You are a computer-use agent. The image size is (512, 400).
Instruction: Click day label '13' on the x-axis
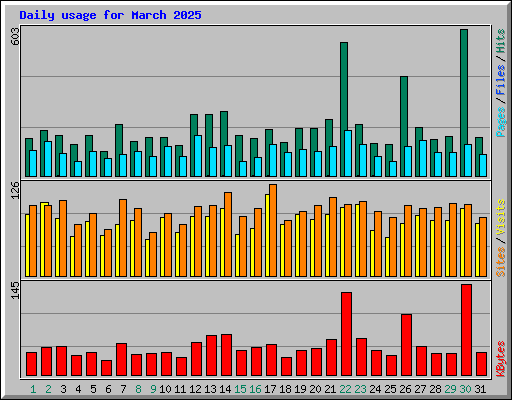pyautogui.click(x=210, y=389)
